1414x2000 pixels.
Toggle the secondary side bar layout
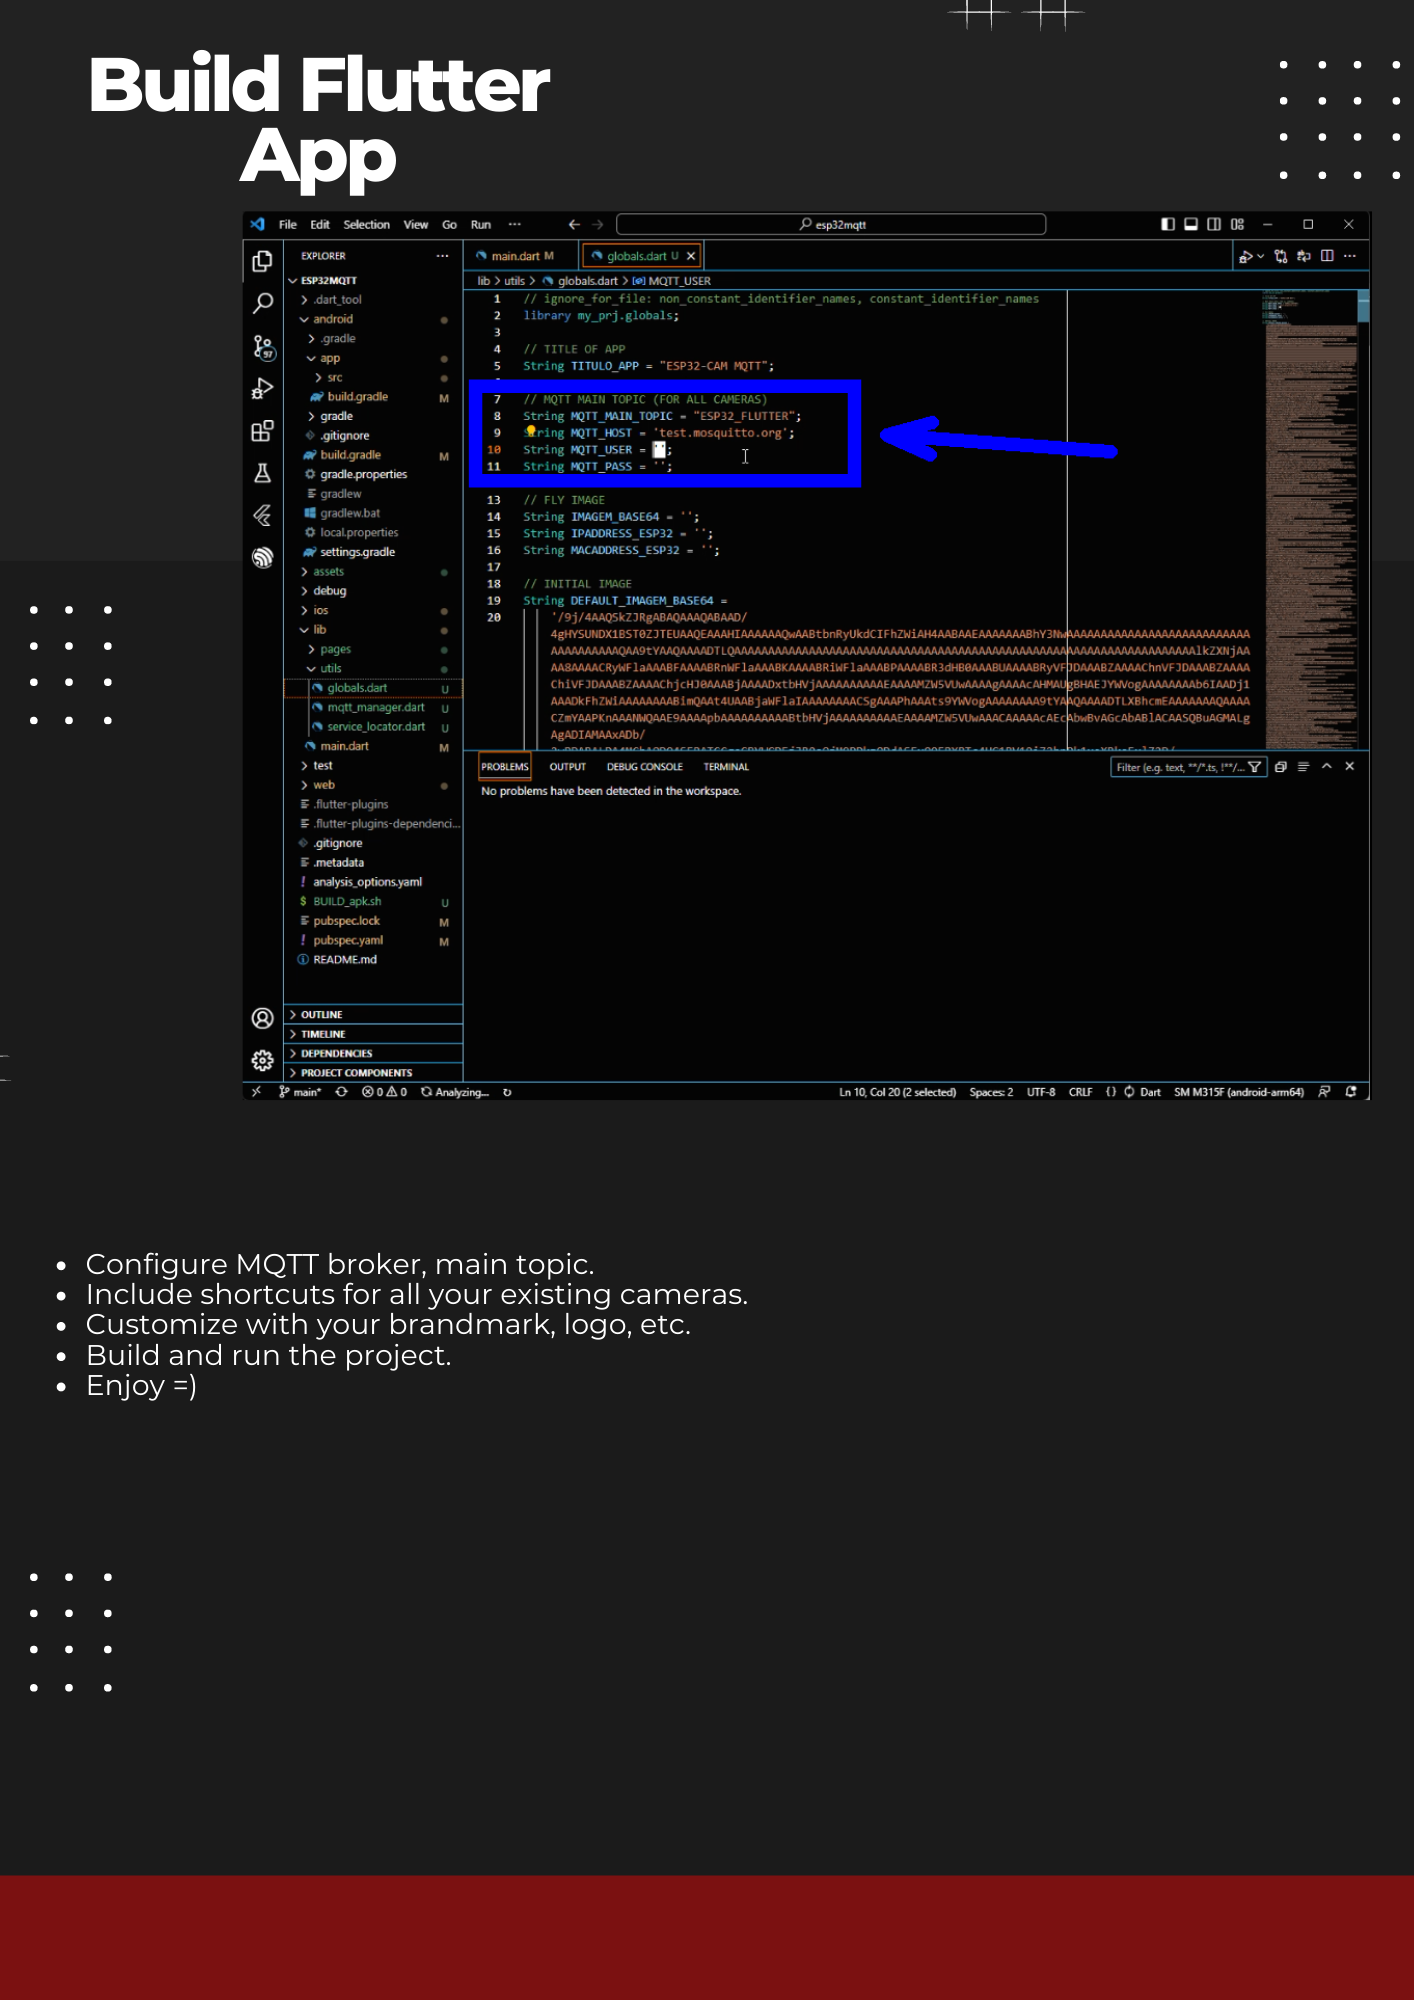(x=1214, y=225)
